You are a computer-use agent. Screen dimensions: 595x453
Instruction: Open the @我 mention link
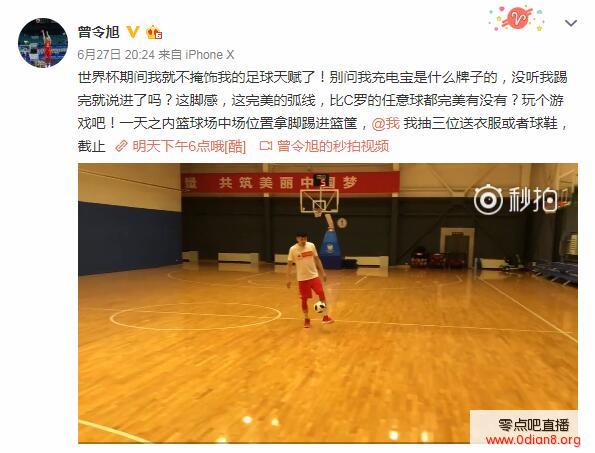click(386, 123)
